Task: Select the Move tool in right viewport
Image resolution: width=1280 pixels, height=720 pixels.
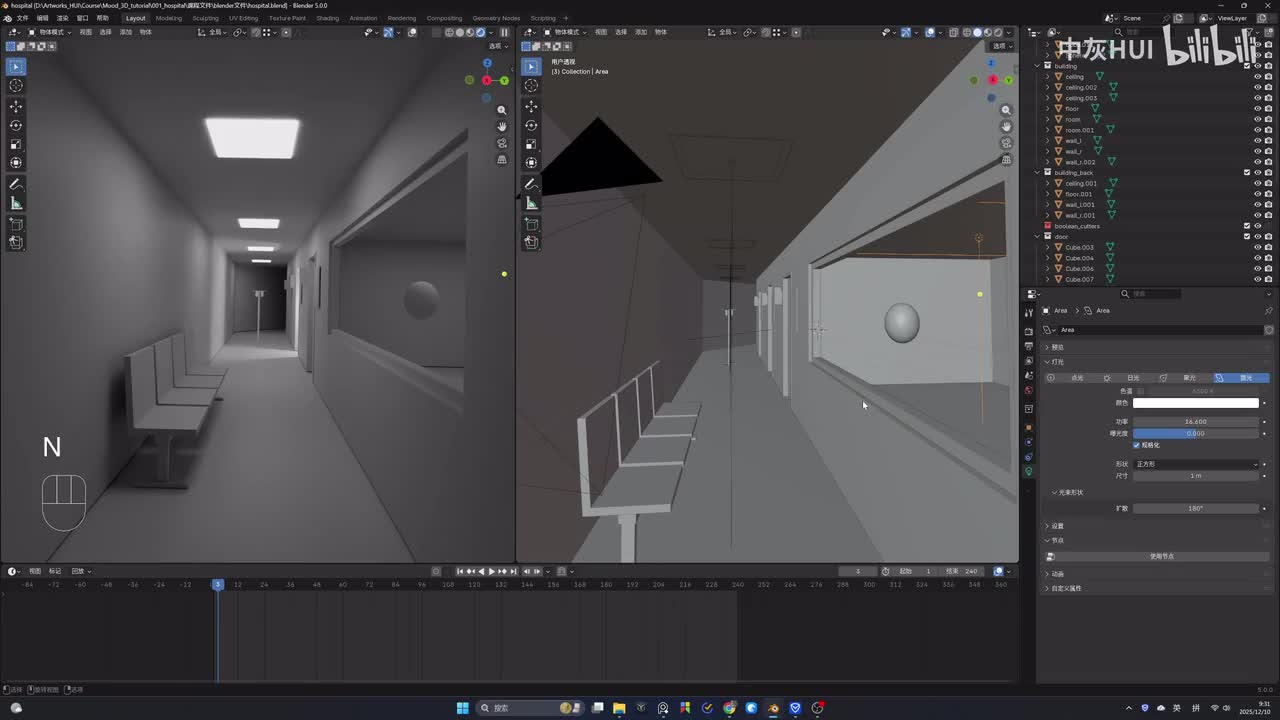Action: point(532,106)
